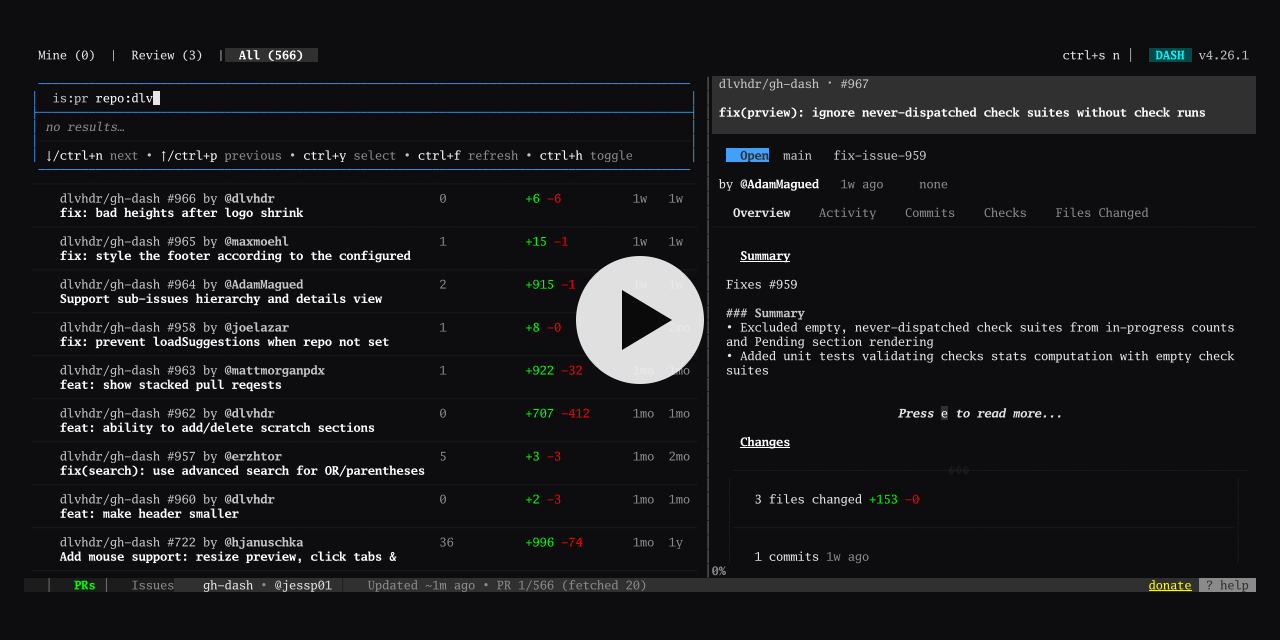Click the 'no results…' suggestion row
Screen dimensions: 1280x640
click(85, 127)
